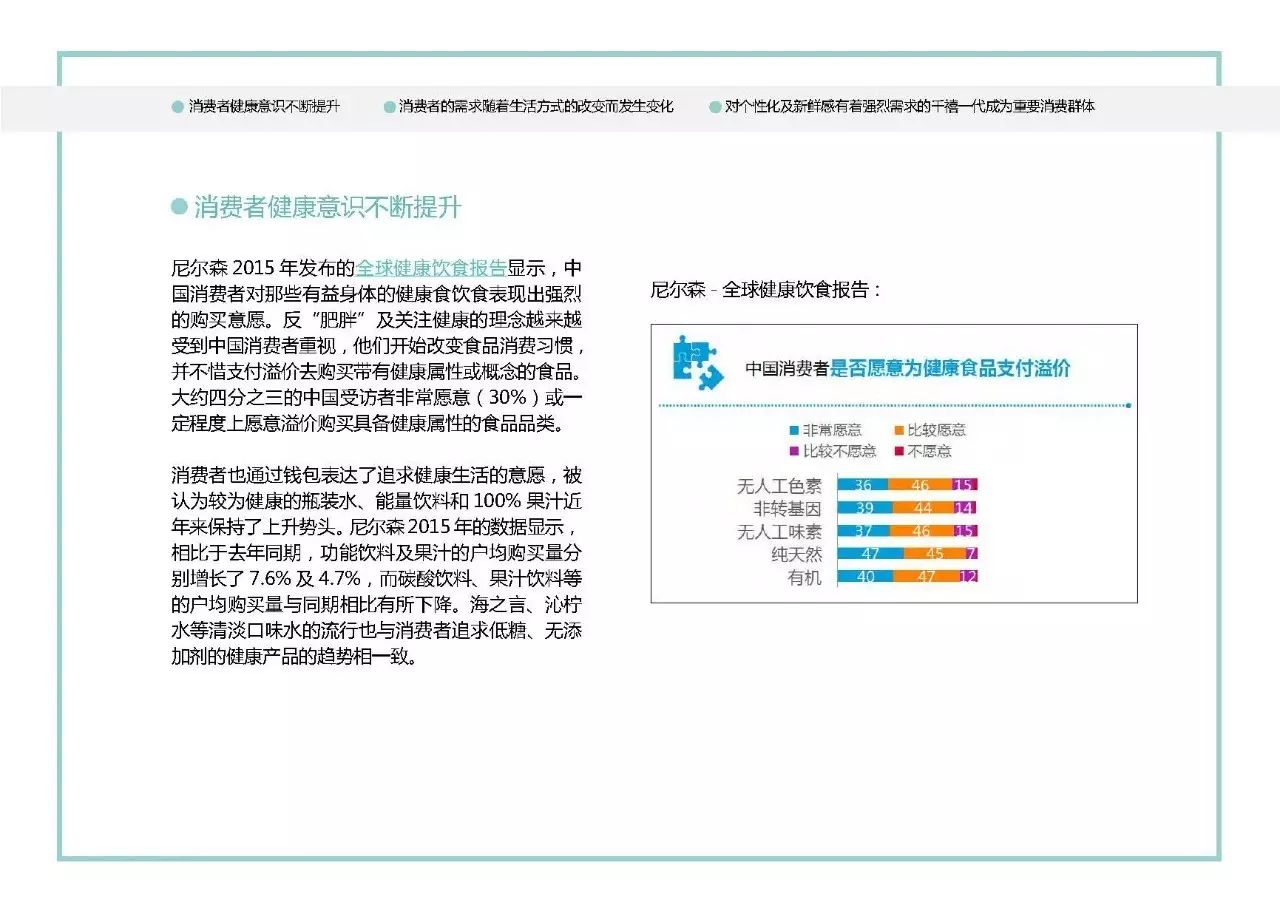Click the purple 15 bar in 无人工味素 row
Image resolution: width=1280 pixels, height=905 pixels.
pos(966,530)
